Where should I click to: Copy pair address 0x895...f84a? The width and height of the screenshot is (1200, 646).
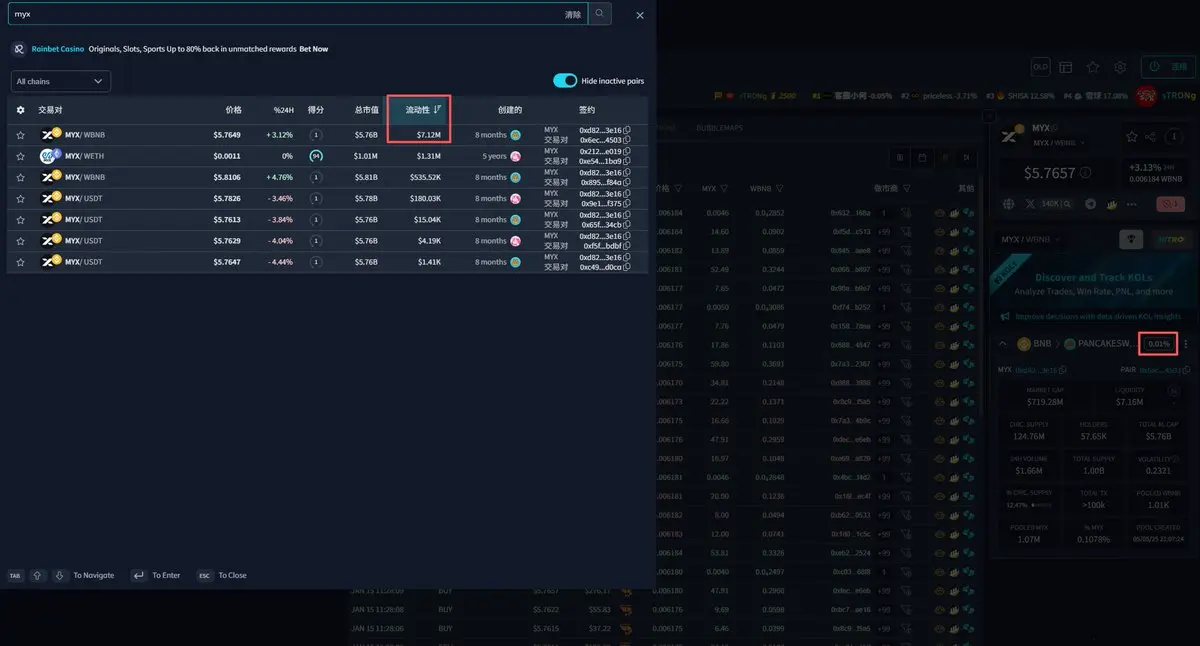click(x=627, y=182)
